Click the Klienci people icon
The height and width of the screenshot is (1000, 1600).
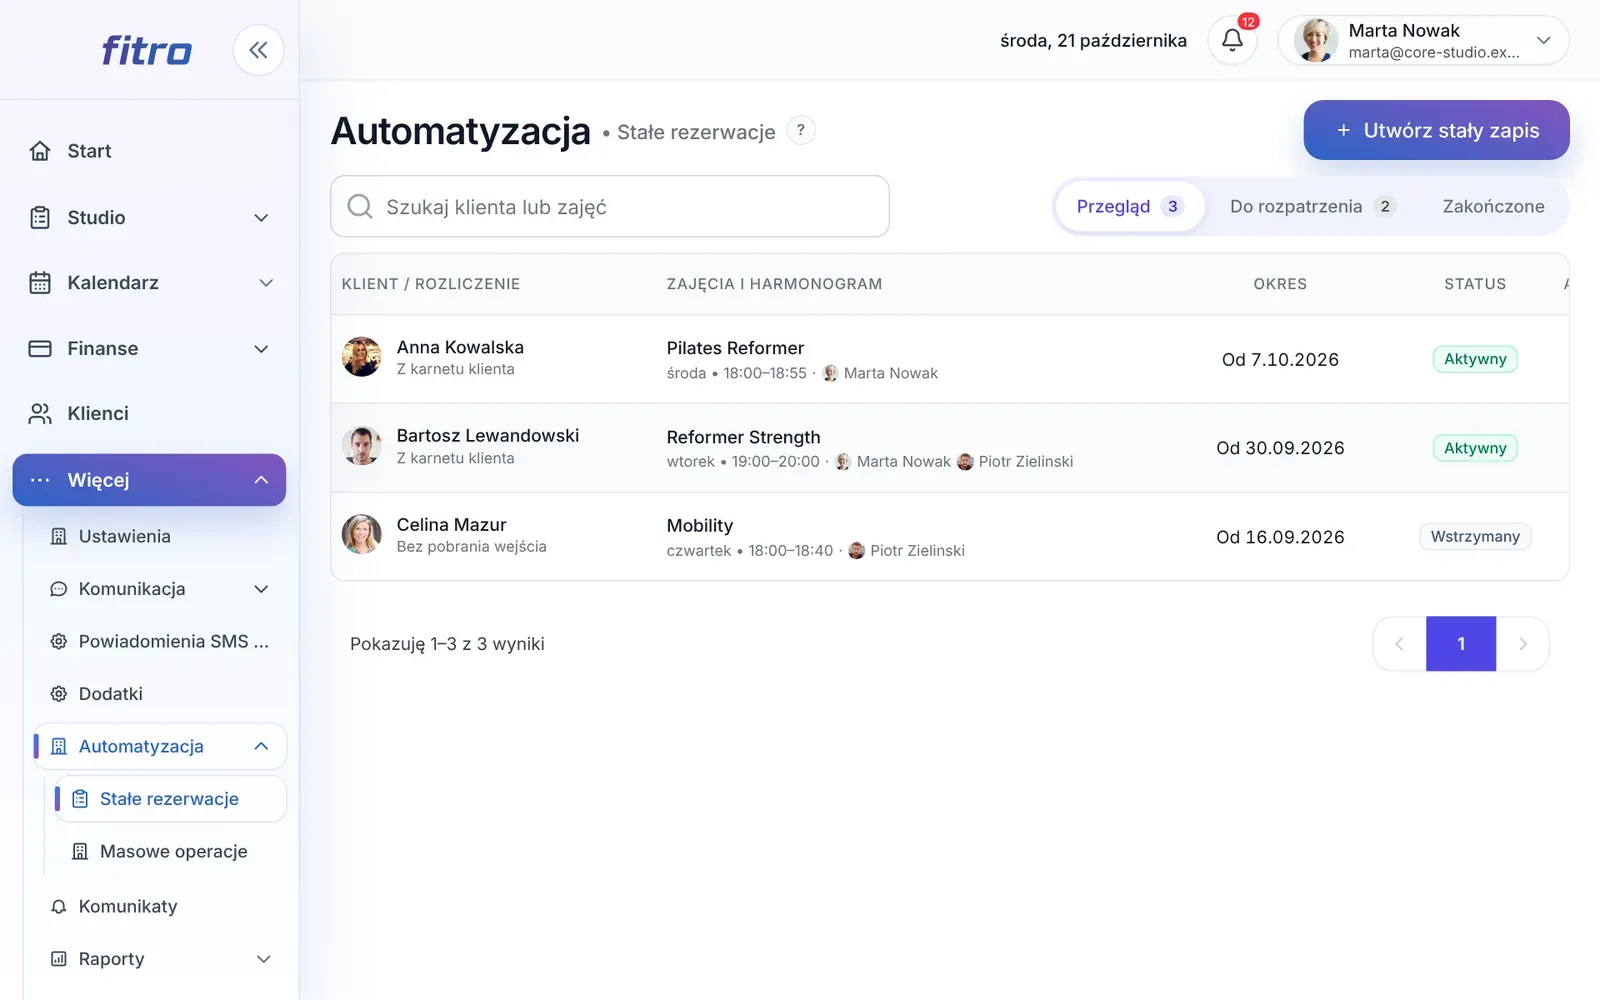click(x=40, y=414)
